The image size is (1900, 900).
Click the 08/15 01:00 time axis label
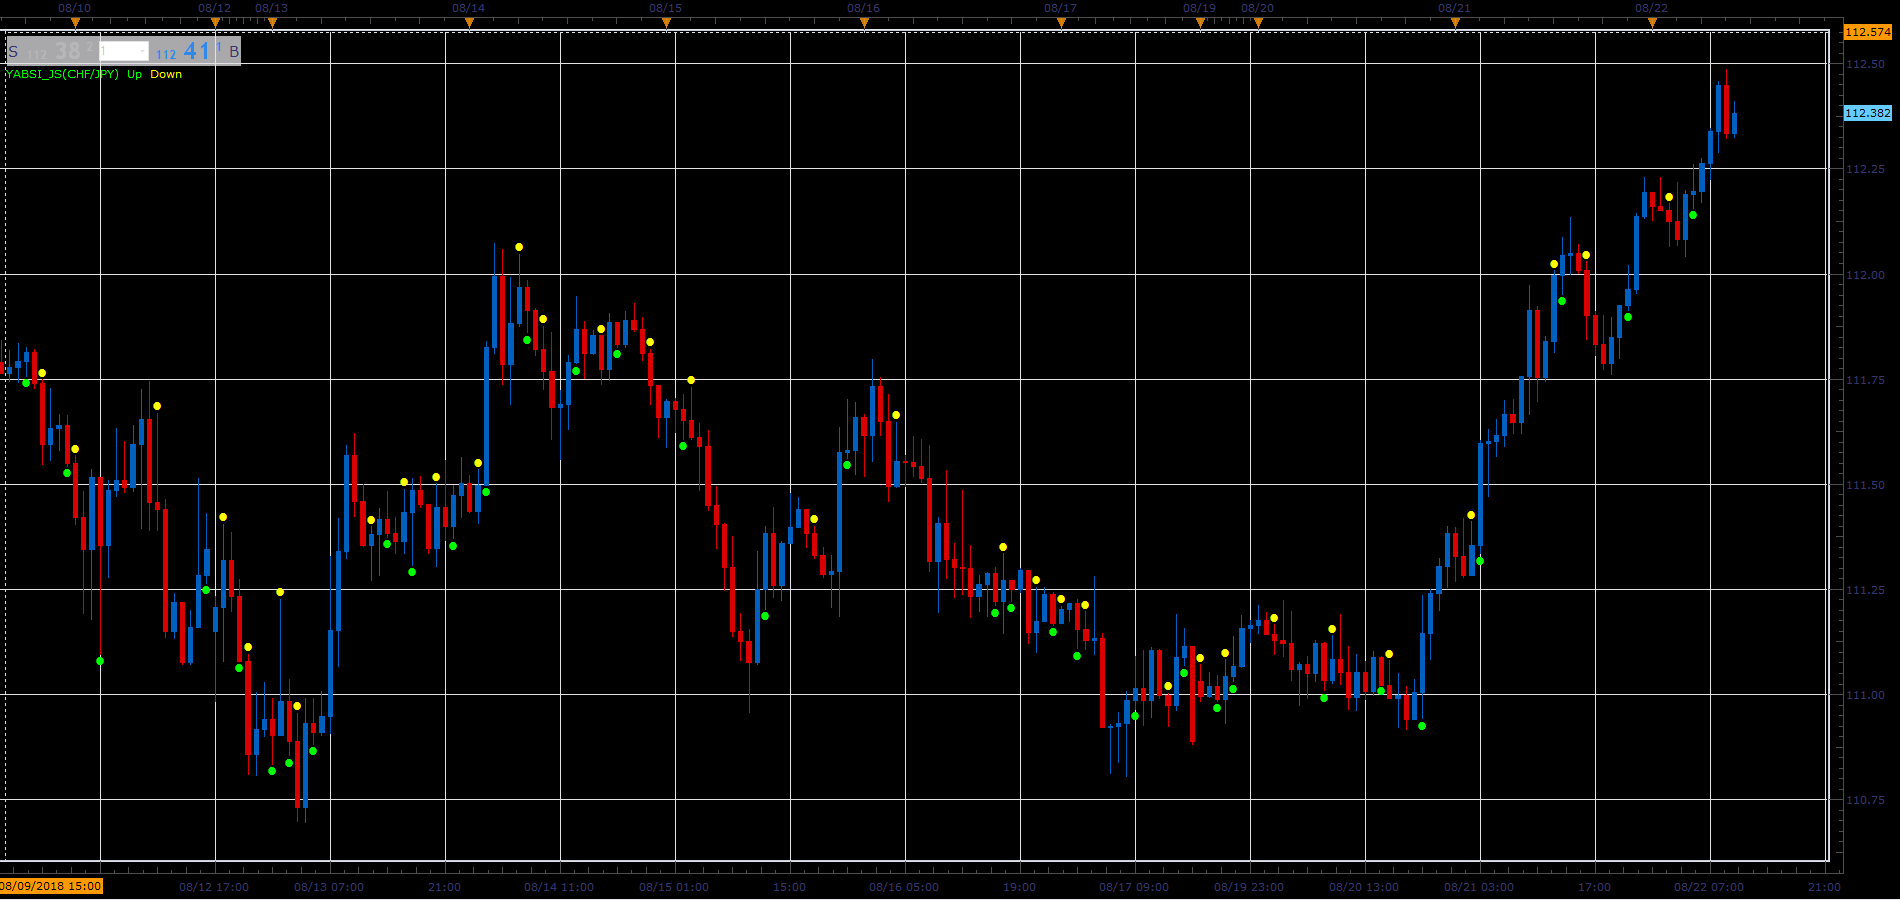tap(674, 887)
